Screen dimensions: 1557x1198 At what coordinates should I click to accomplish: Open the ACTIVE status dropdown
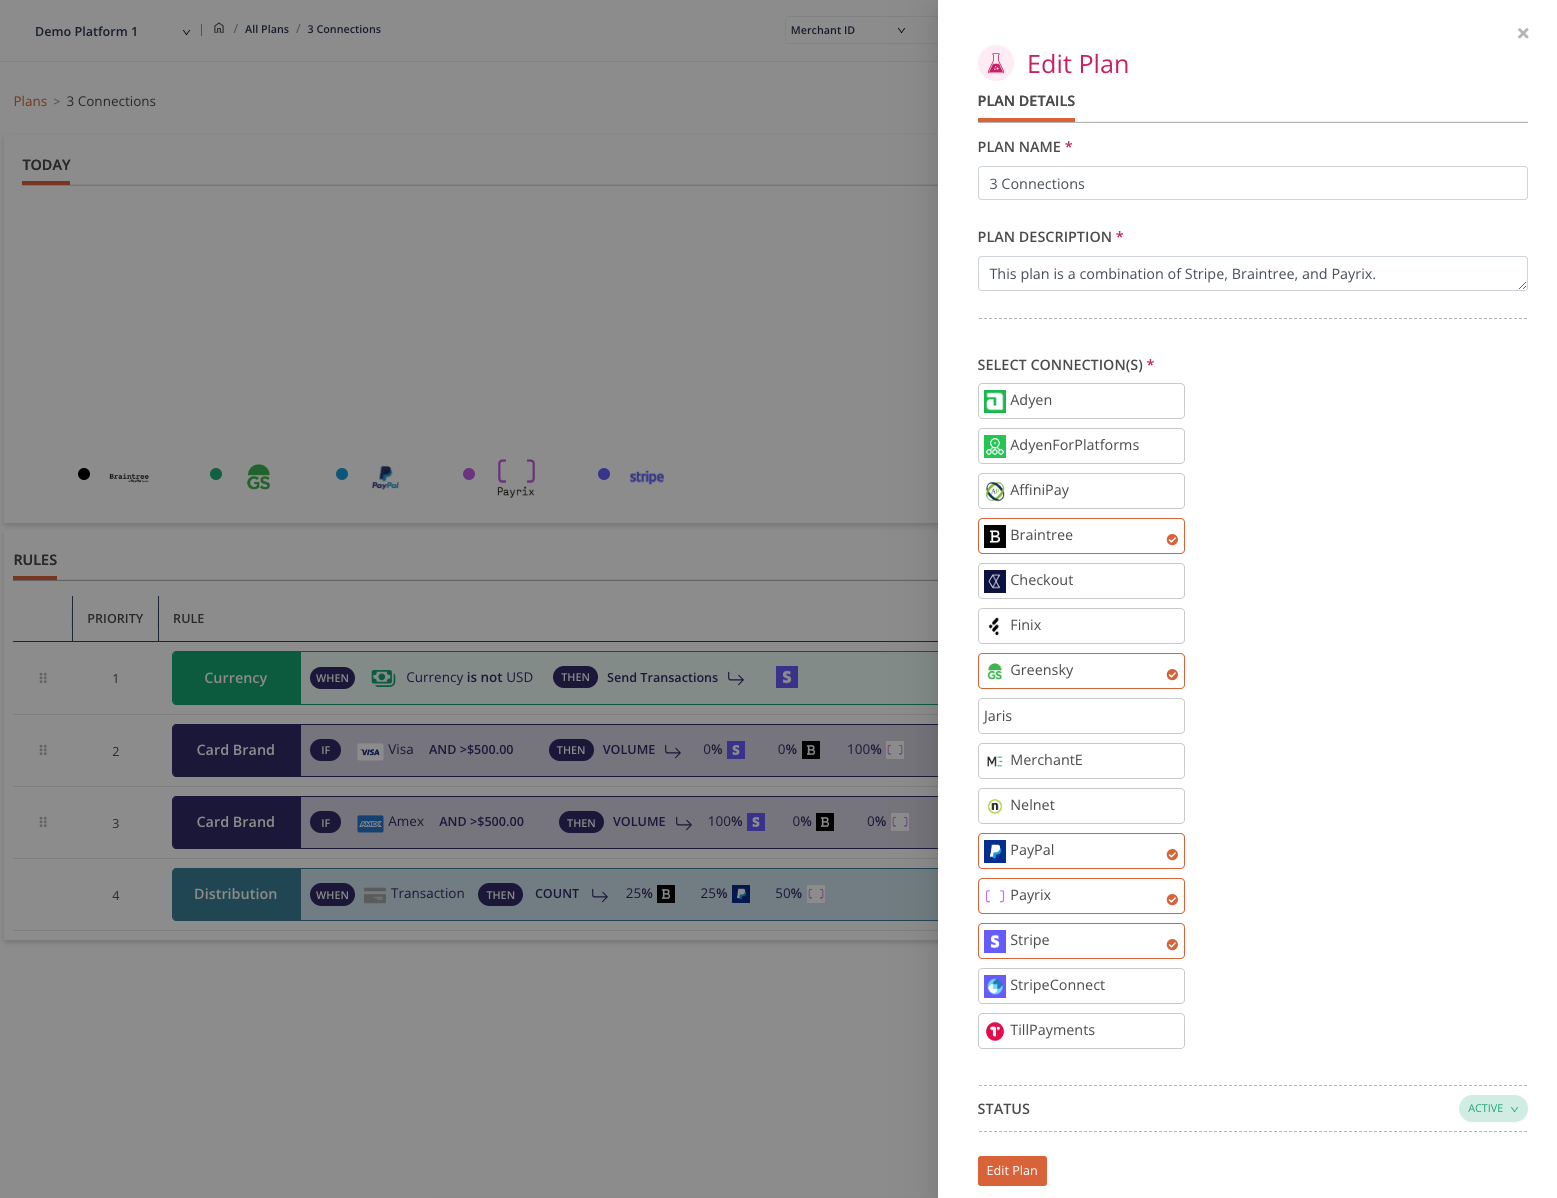coord(1492,1108)
